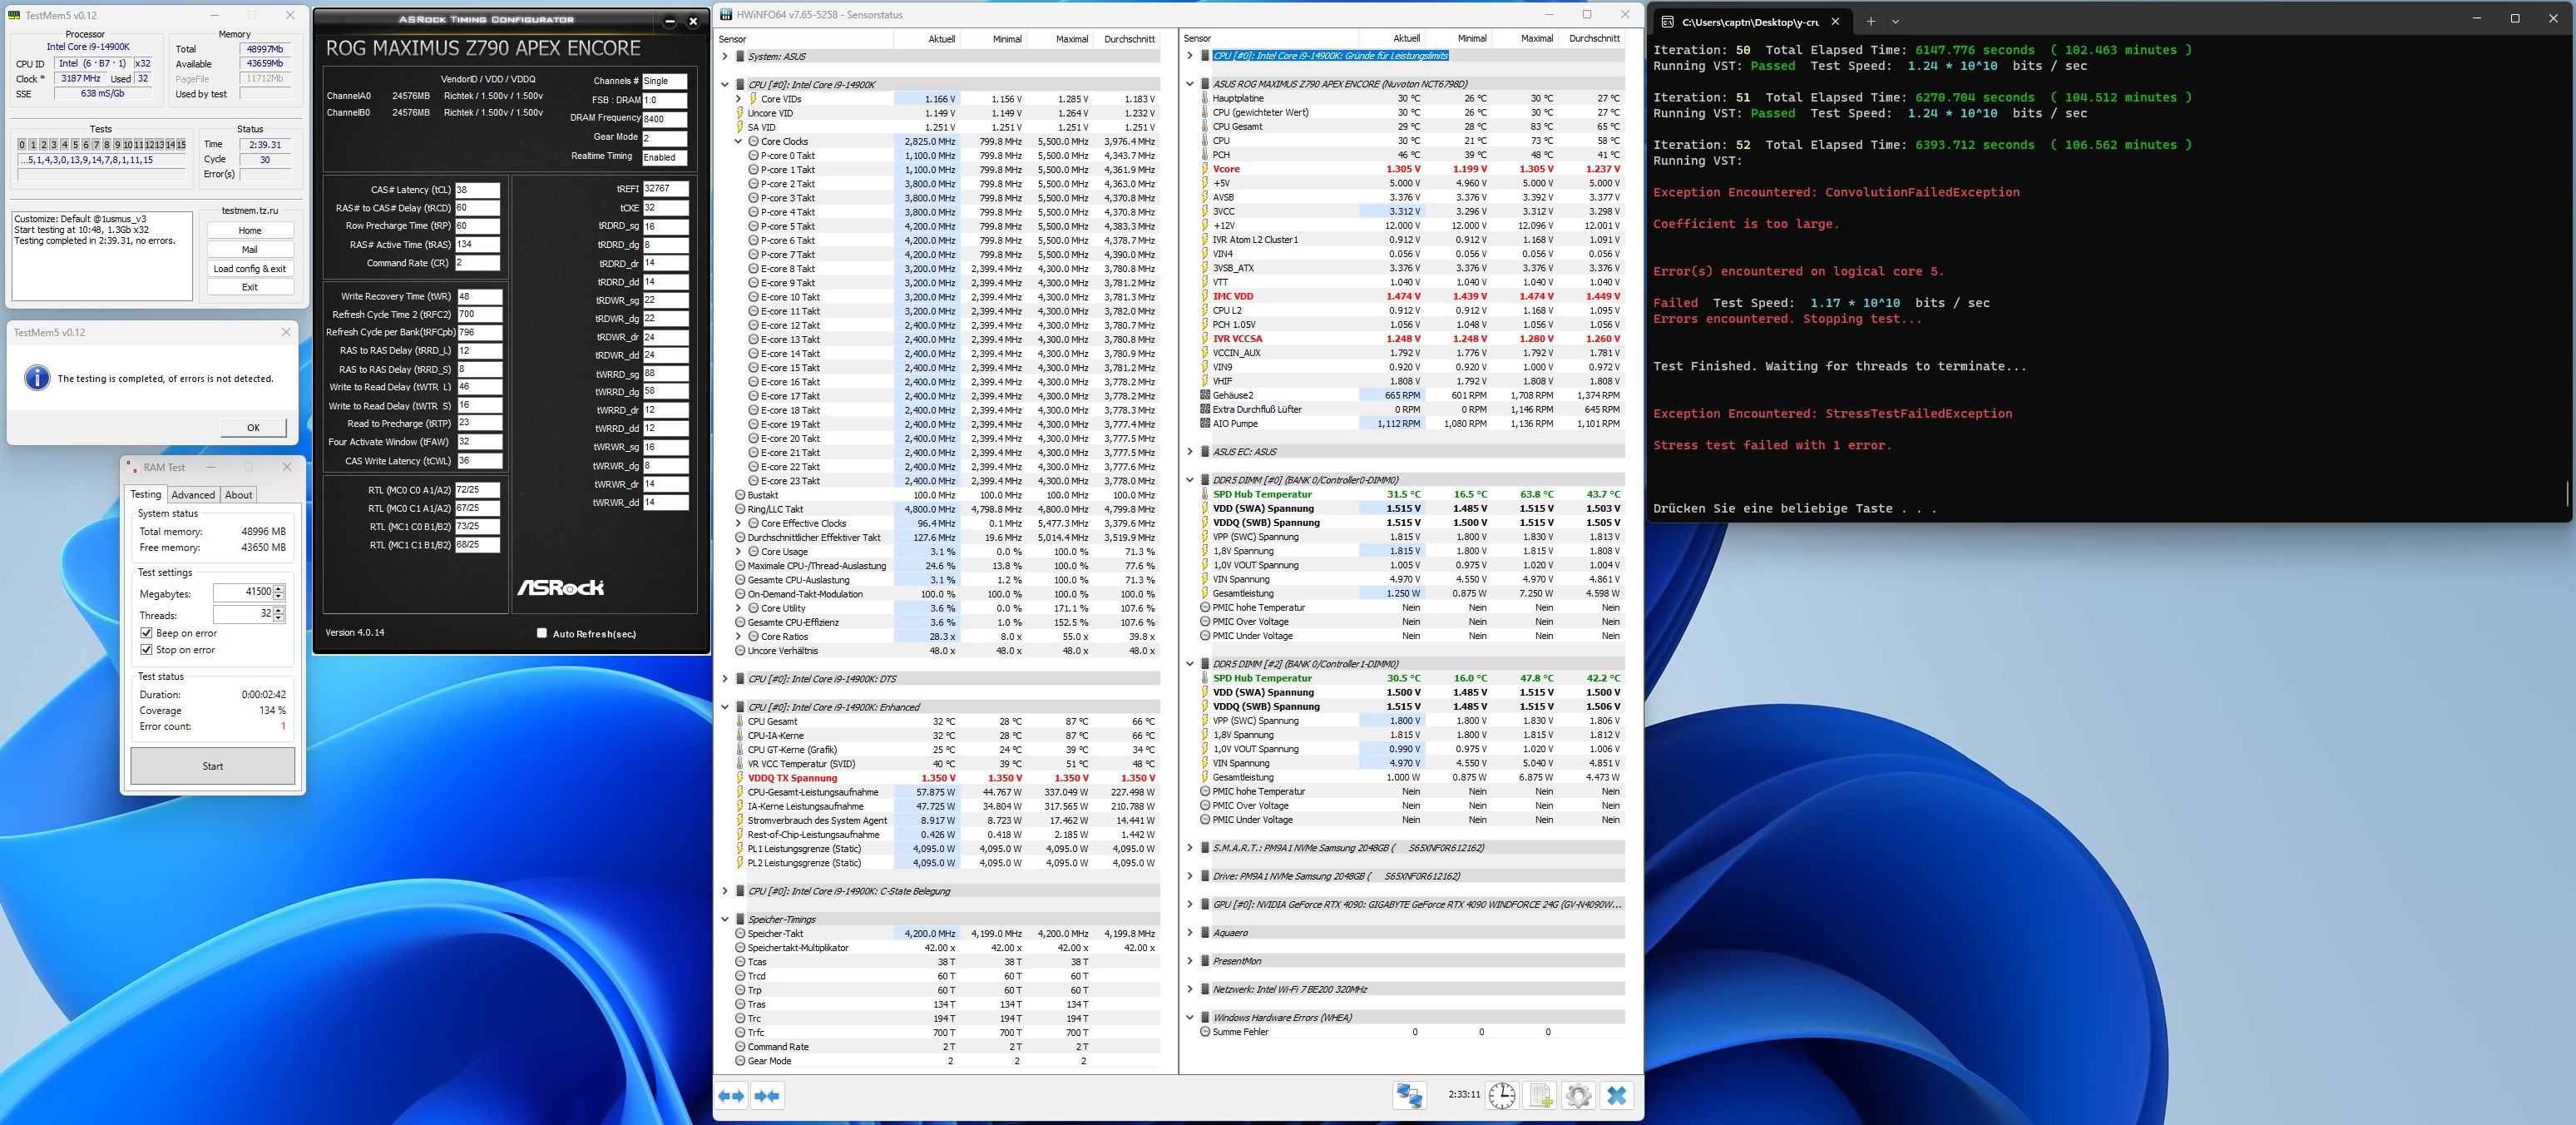2576x1125 pixels.
Task: Collapse Windows Hardware Errors (WHEA) group
Action: click(1190, 1017)
